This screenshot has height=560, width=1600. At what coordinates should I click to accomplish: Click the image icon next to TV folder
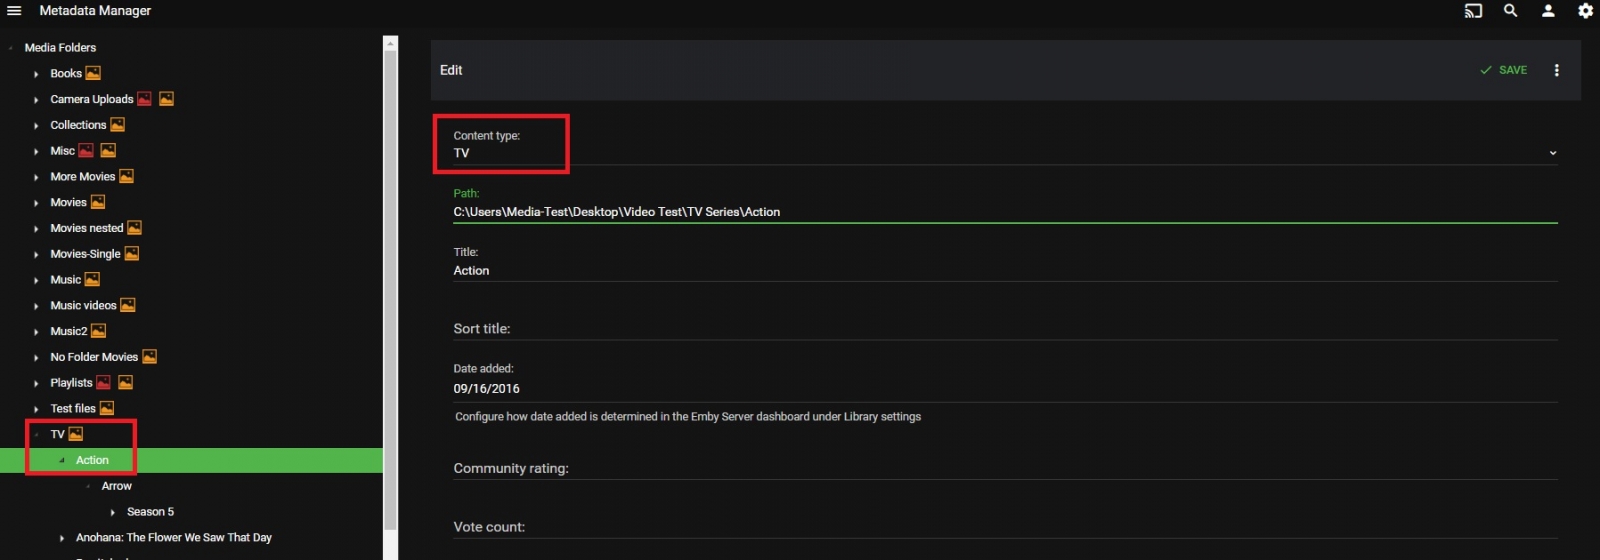pyautogui.click(x=76, y=434)
